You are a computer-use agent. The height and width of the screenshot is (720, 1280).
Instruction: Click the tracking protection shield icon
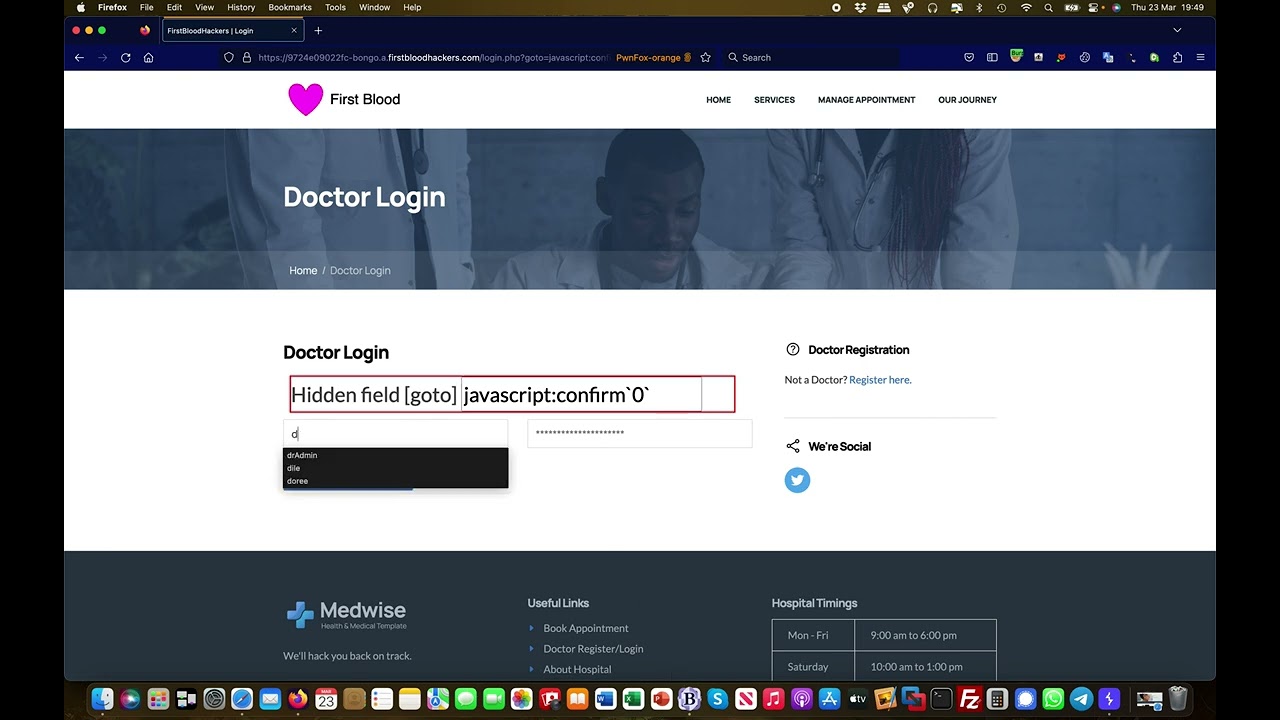coord(229,57)
